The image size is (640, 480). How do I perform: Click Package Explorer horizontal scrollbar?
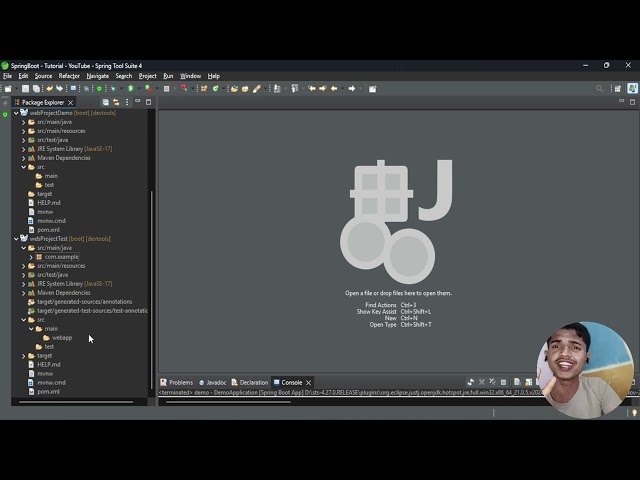[76, 402]
